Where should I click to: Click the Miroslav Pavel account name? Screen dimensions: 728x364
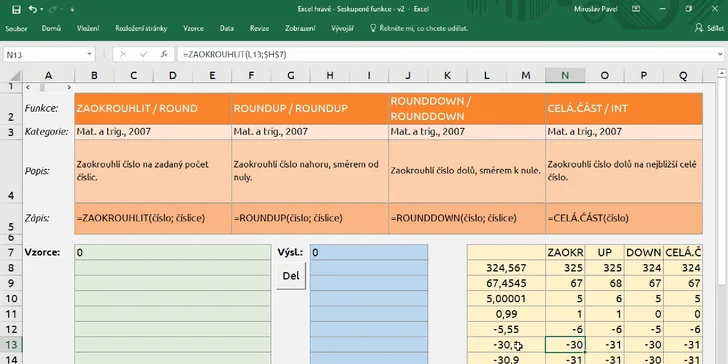596,9
